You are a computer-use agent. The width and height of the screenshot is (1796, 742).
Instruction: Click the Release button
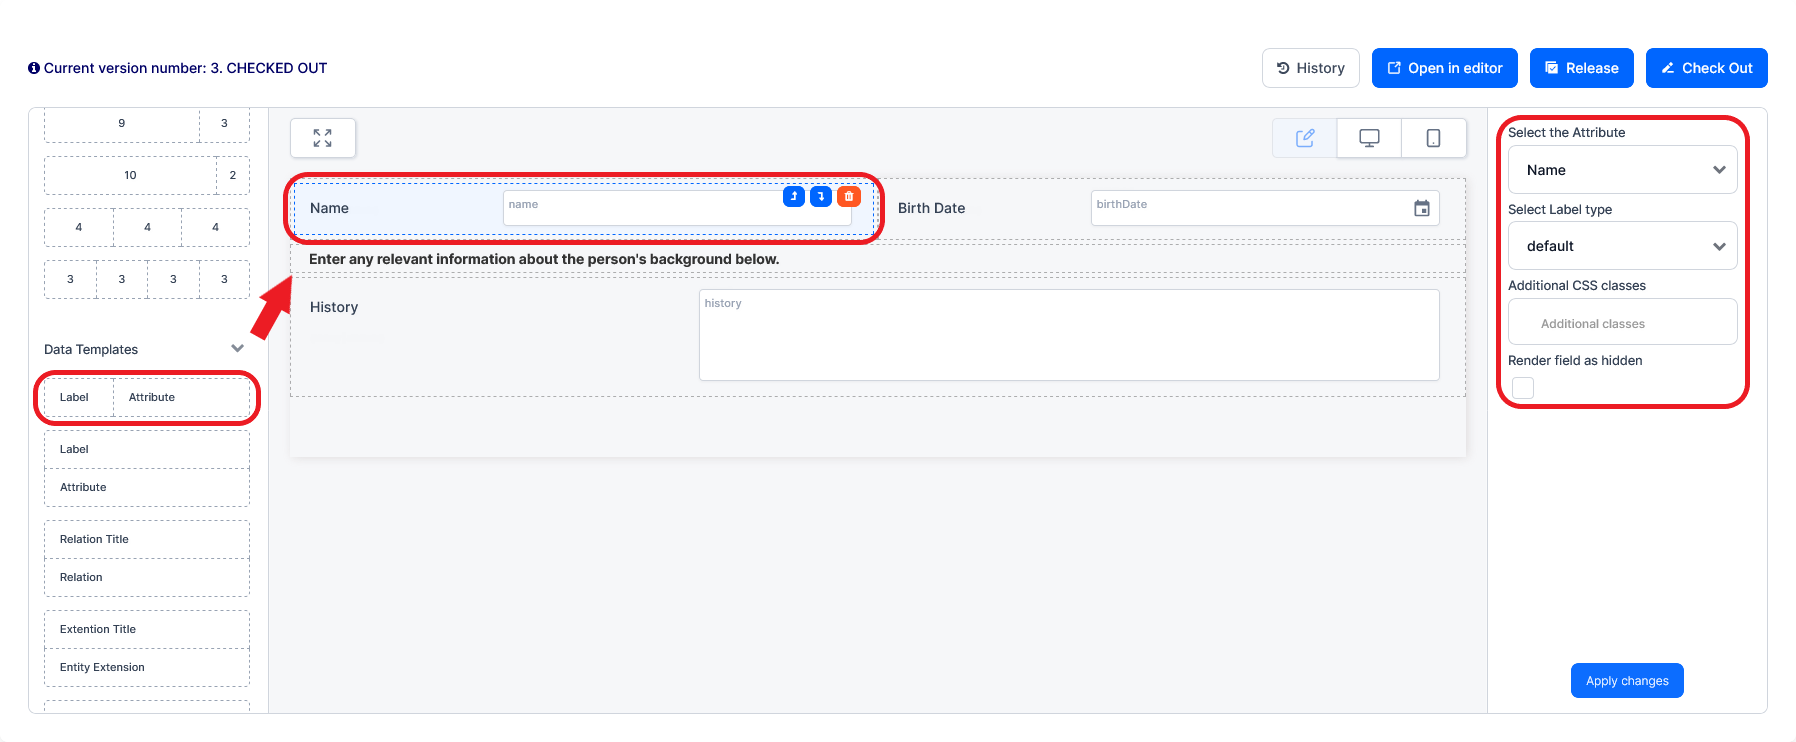[1581, 68]
